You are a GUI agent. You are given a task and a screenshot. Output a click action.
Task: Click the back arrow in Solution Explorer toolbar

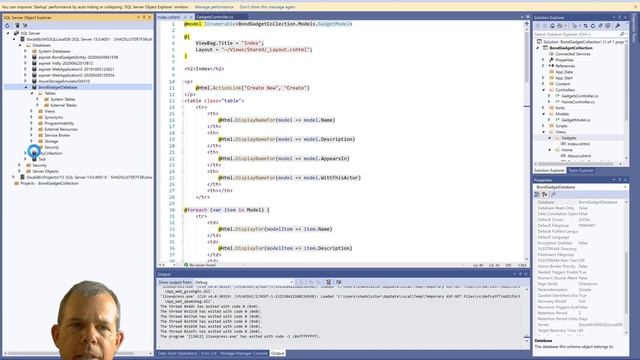click(538, 26)
